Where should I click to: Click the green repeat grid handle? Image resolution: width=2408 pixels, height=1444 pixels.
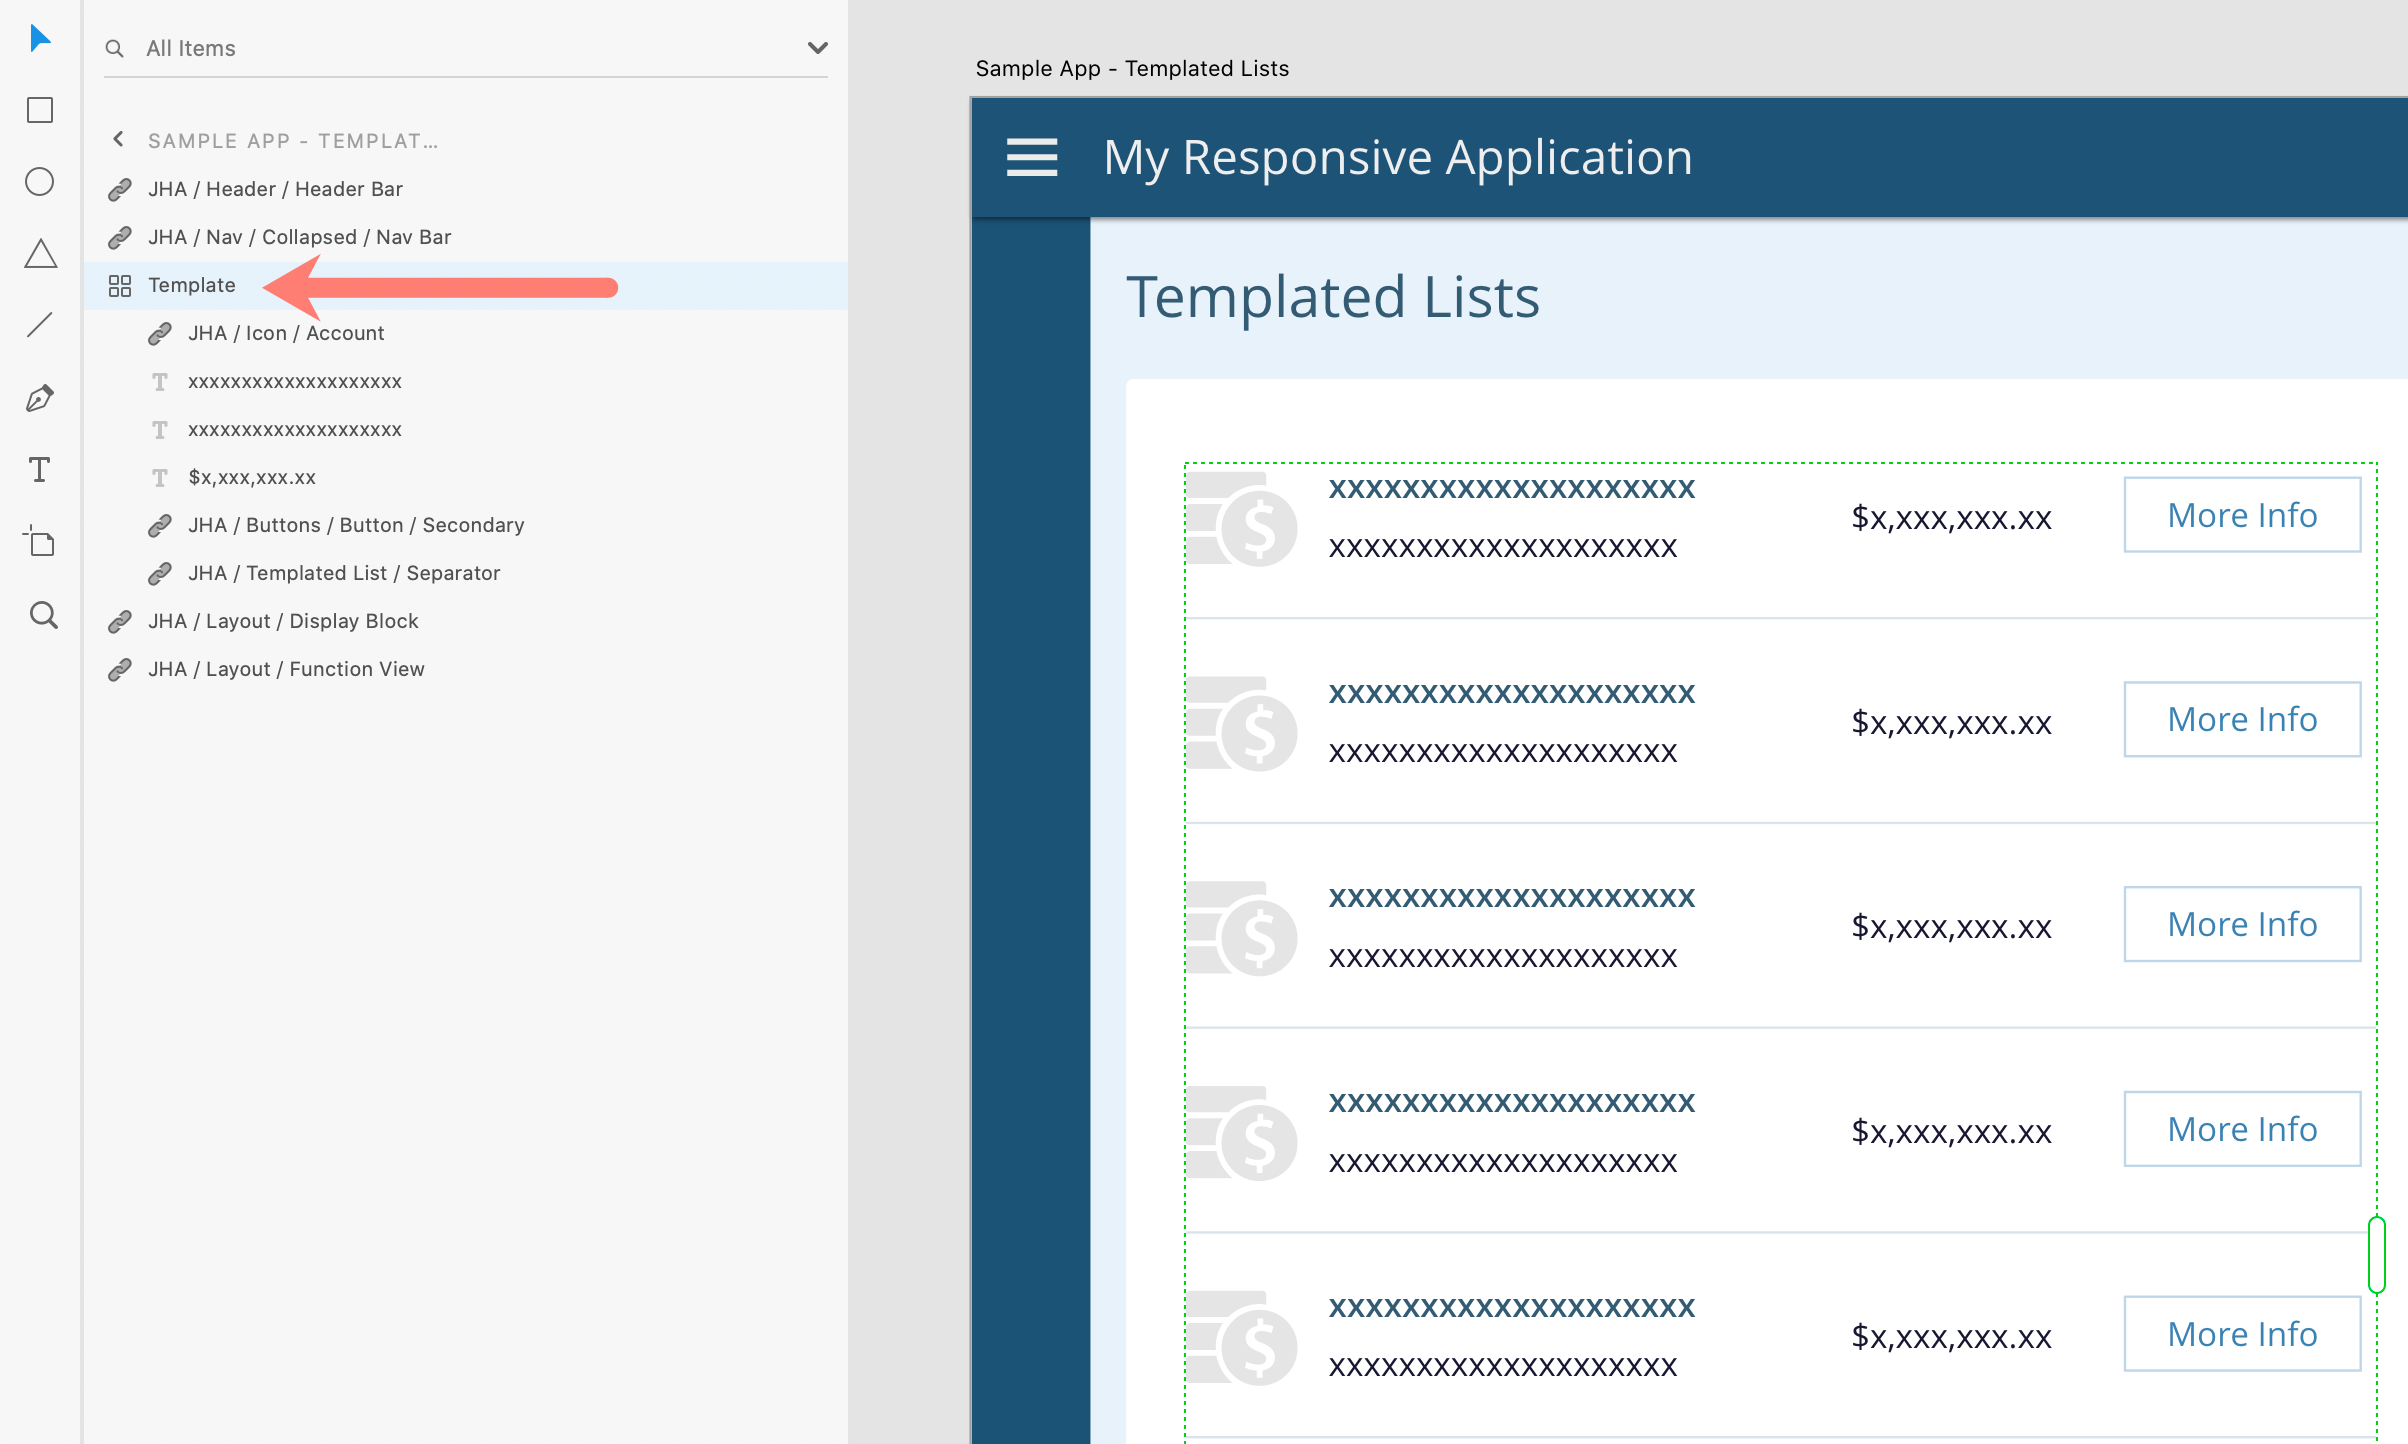2376,1254
